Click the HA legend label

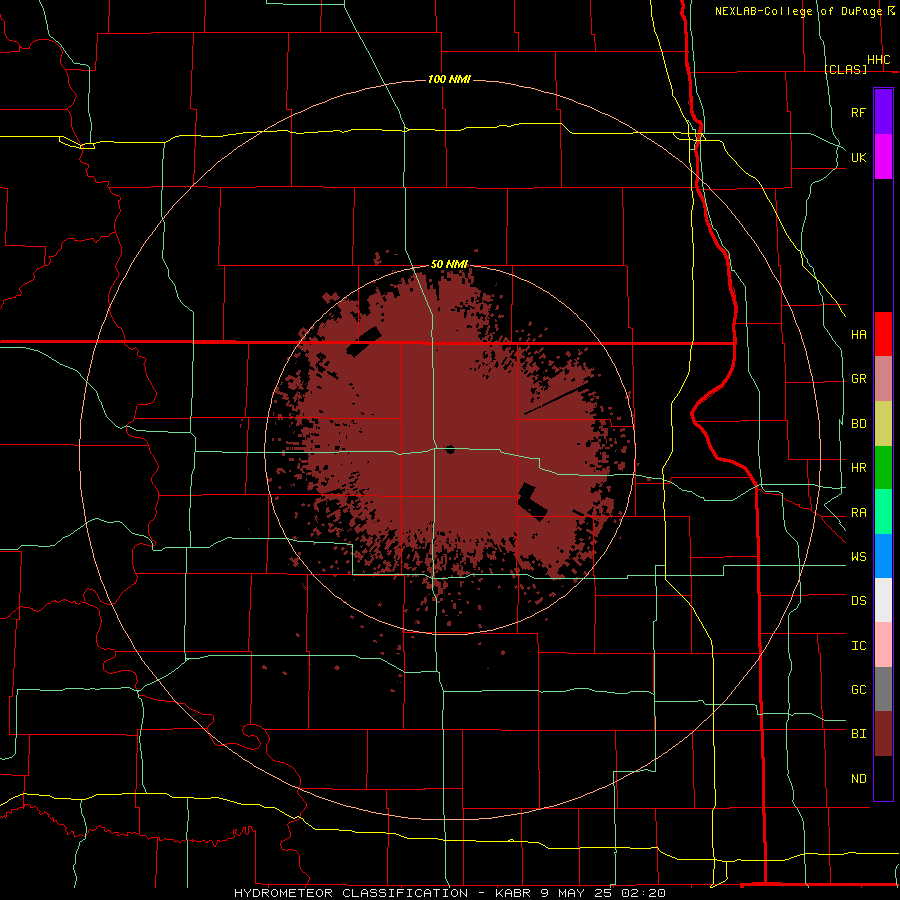pyautogui.click(x=858, y=334)
